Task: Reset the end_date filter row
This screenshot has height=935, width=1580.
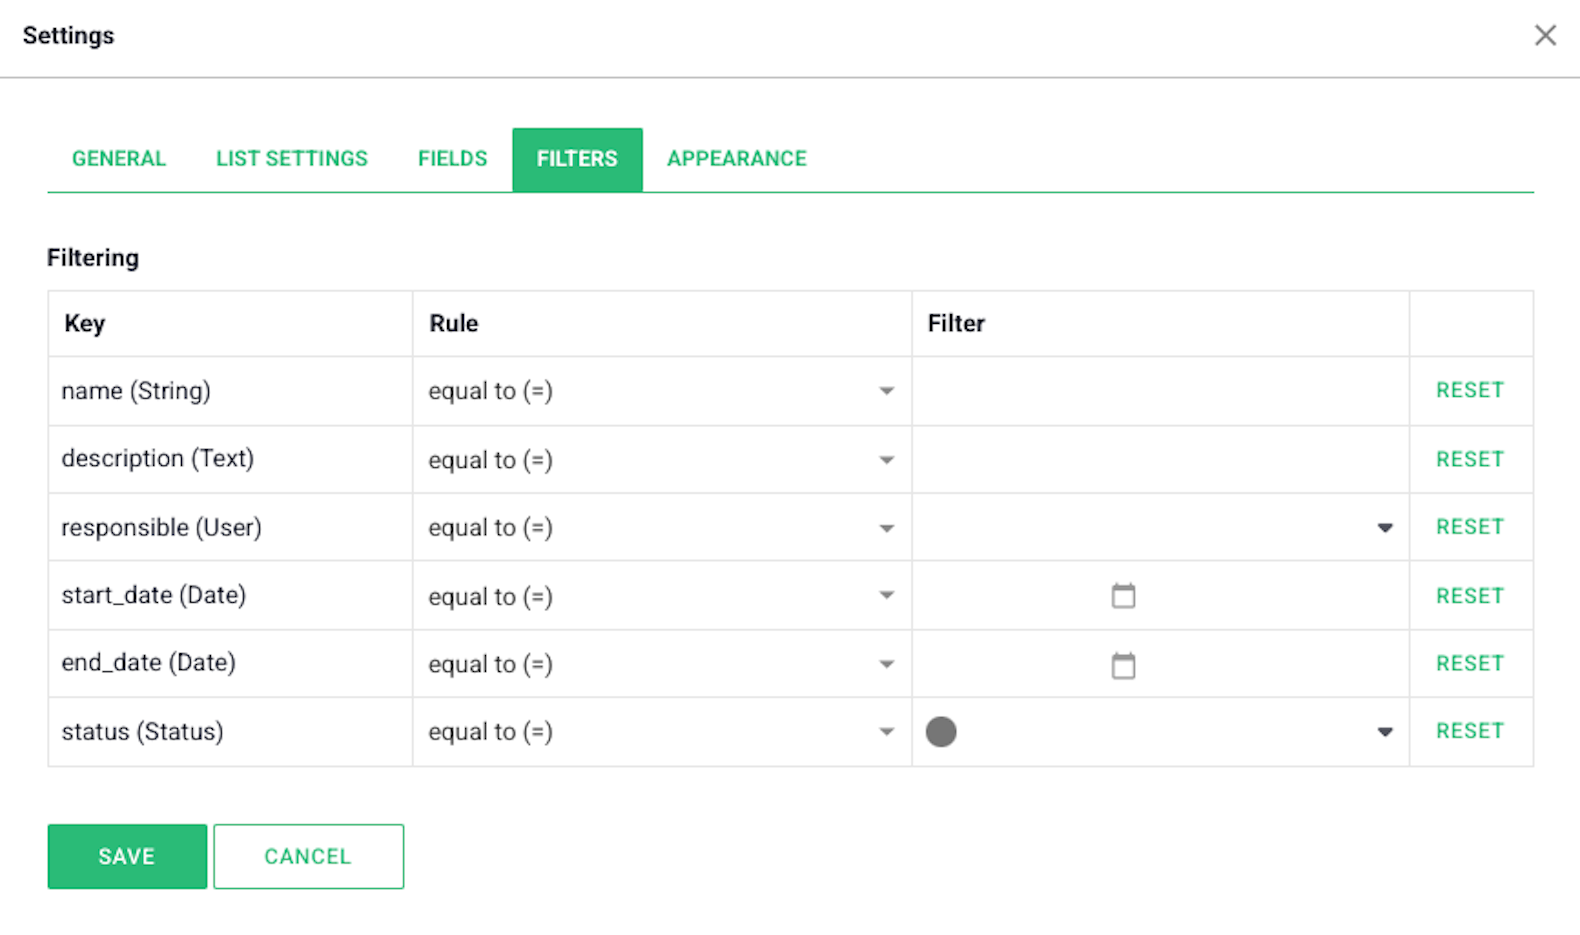Action: (x=1470, y=663)
